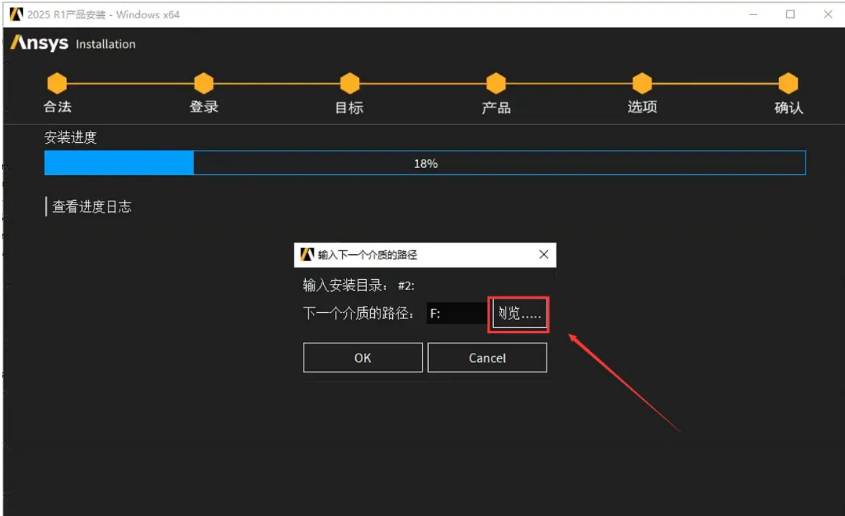Cancel the media path dialog

pos(487,358)
